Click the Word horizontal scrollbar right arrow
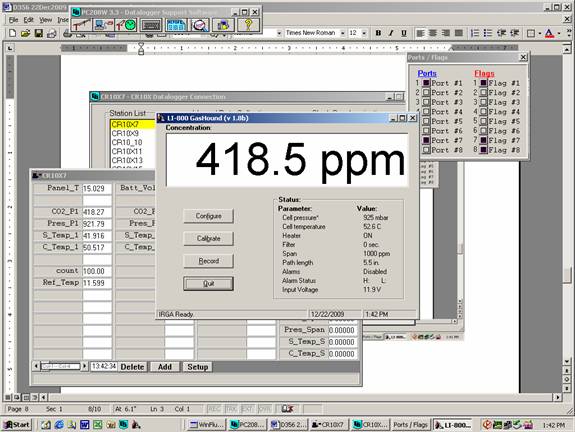Viewport: 575px width, 432px height. point(558,397)
